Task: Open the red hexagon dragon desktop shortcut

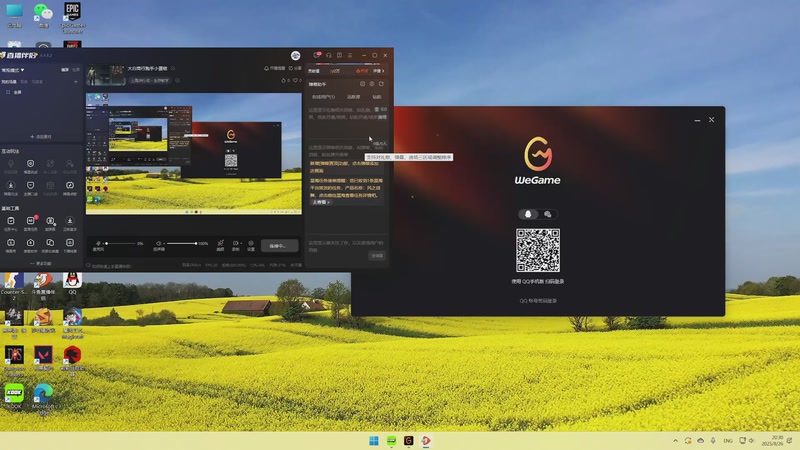Action: tap(72, 359)
